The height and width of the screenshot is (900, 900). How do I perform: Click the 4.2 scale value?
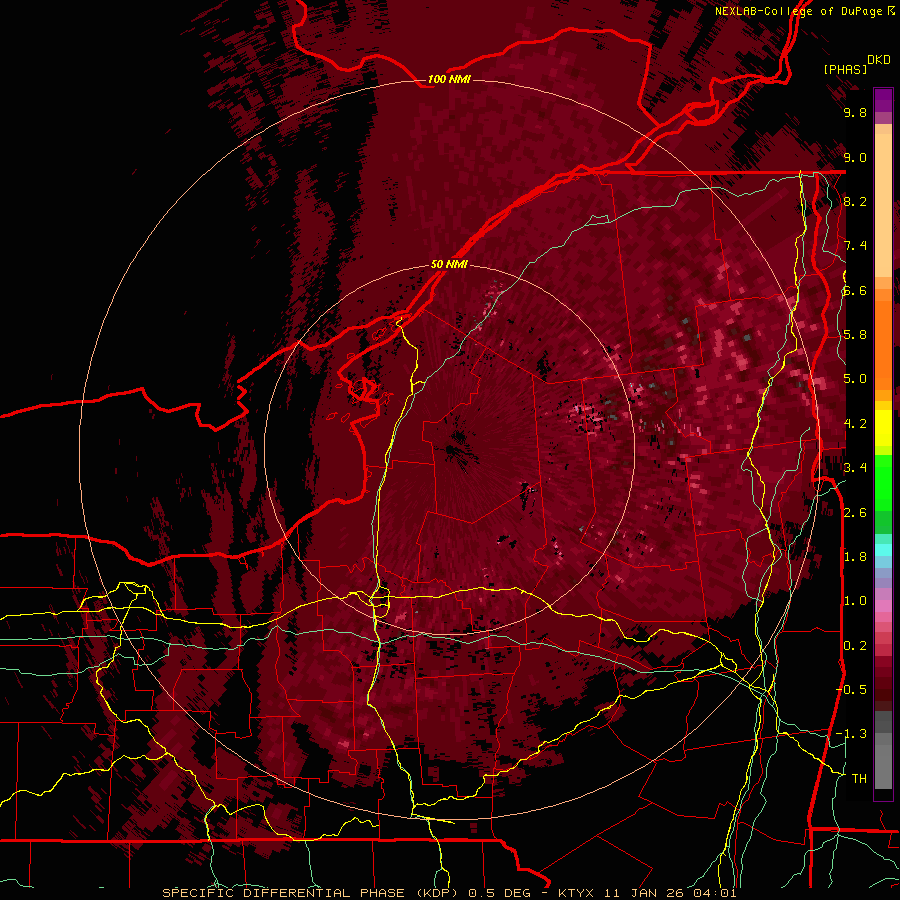click(x=855, y=424)
